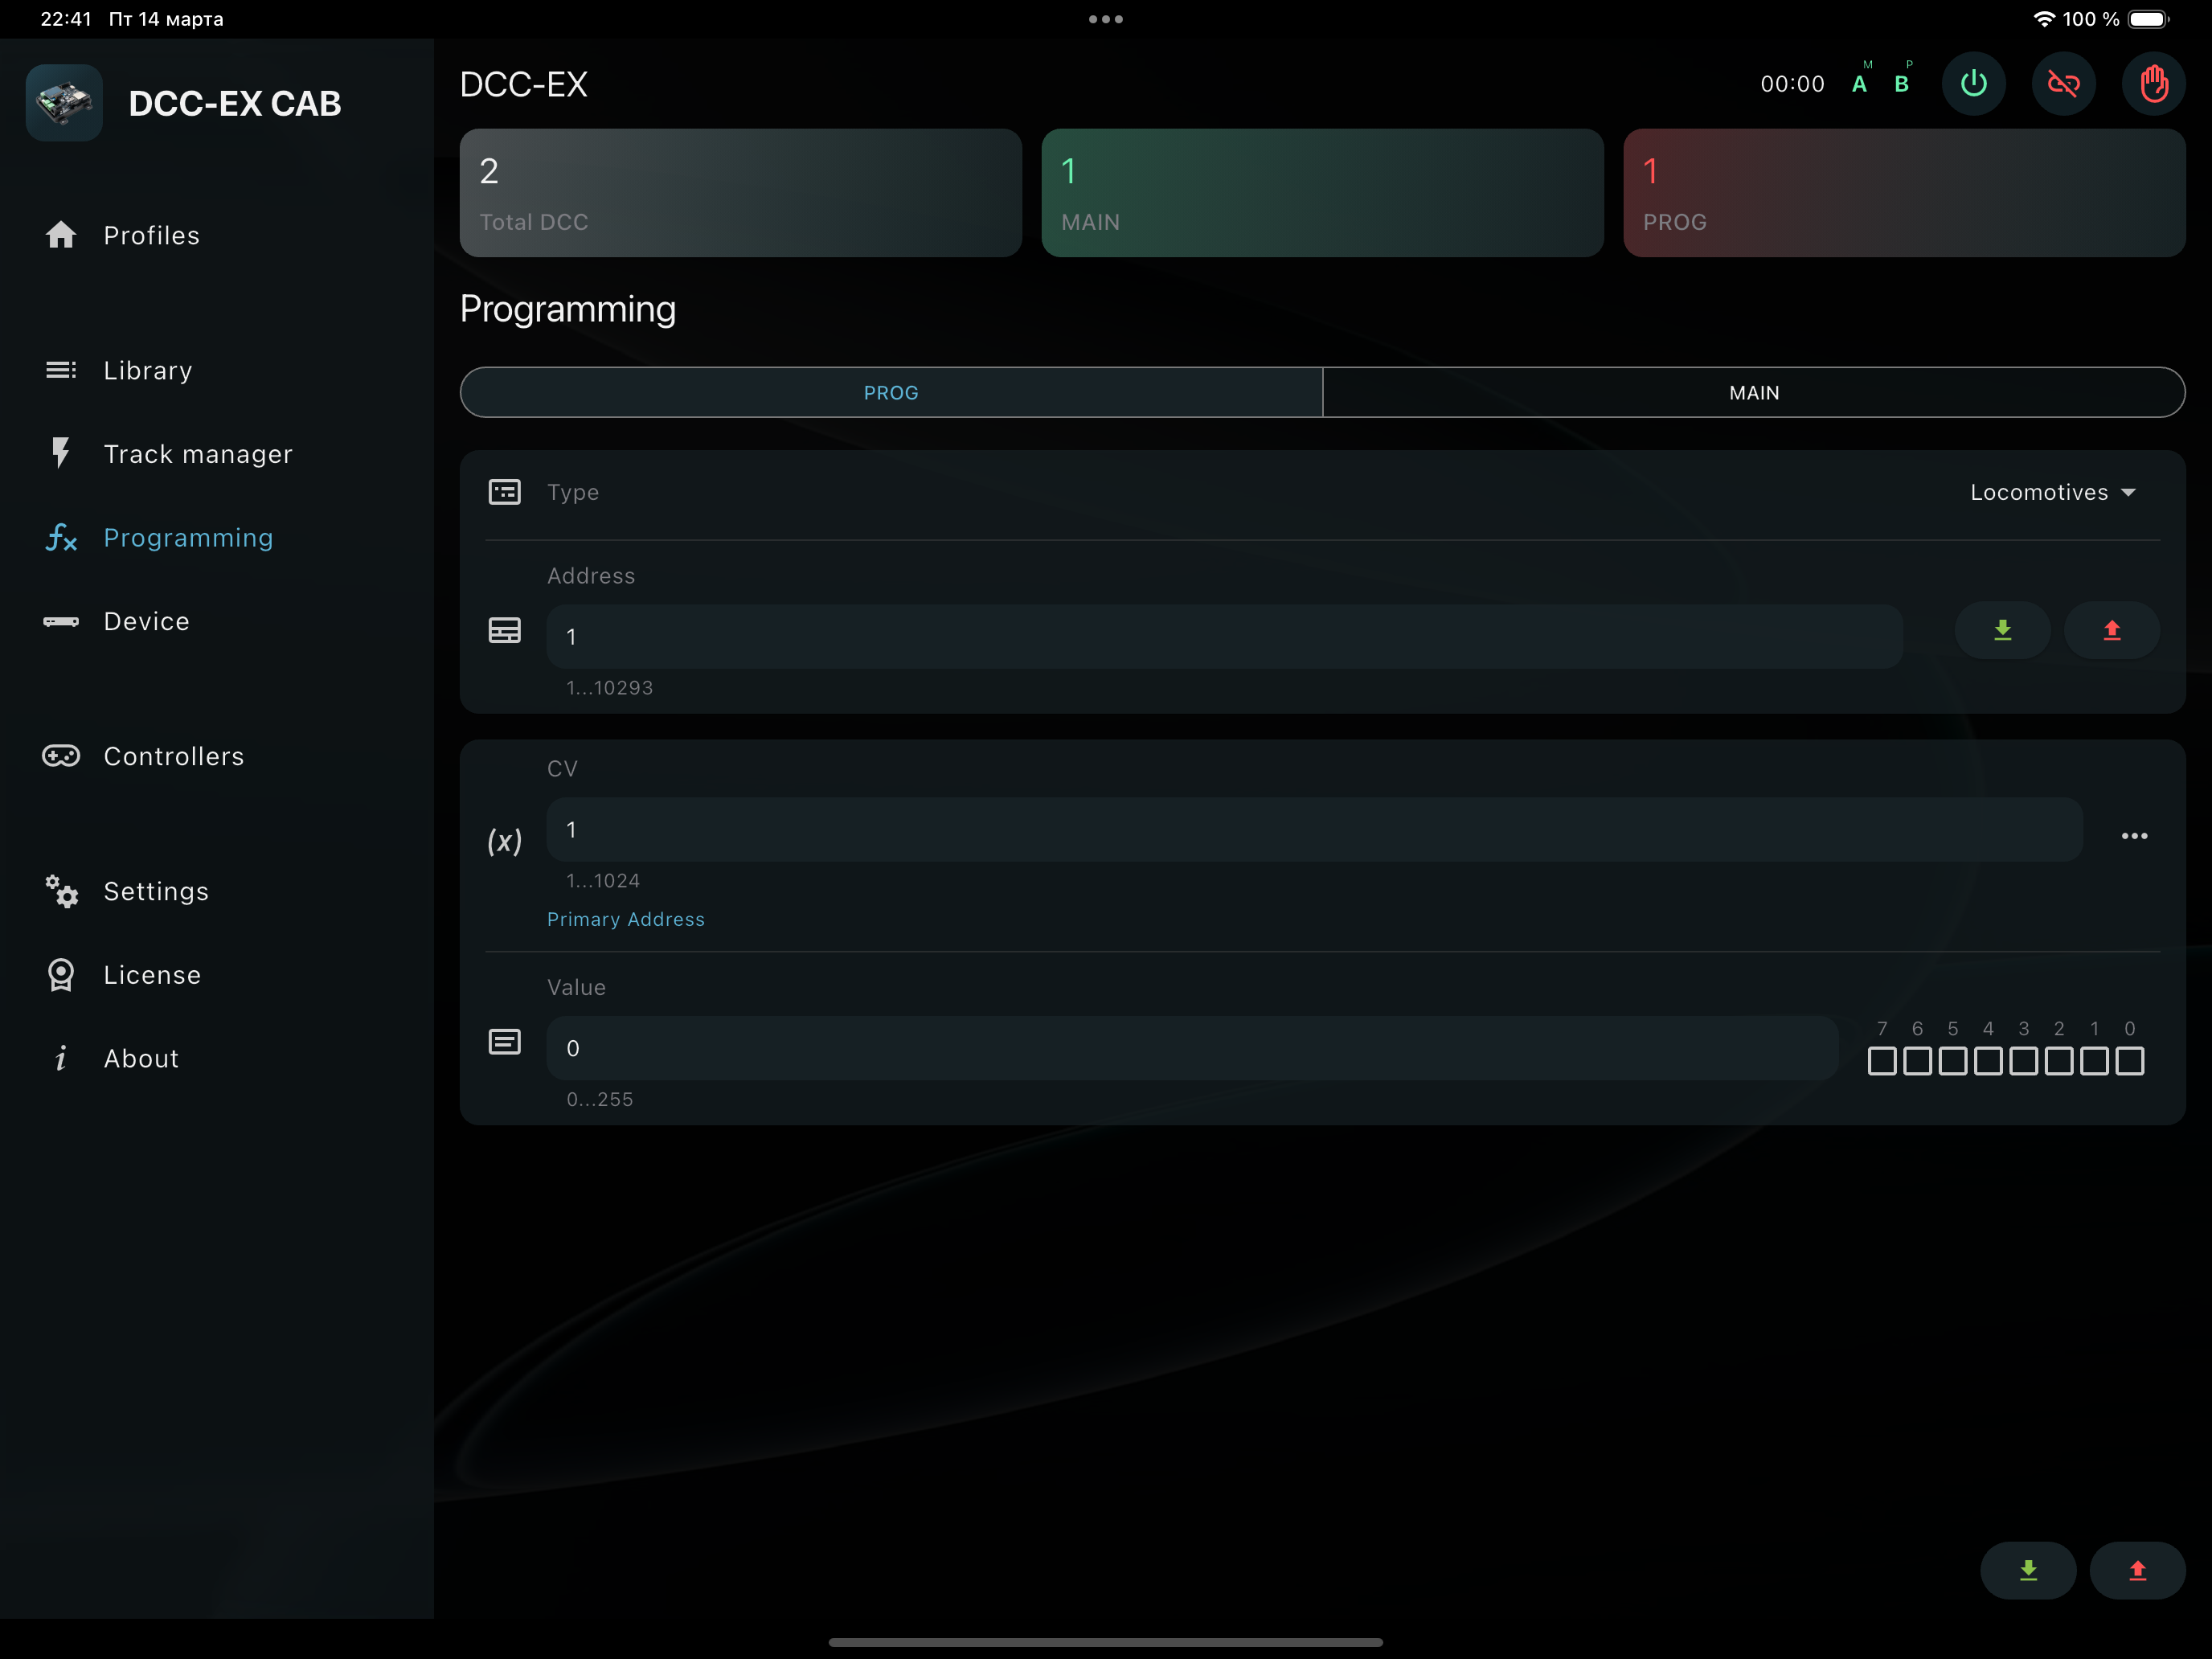The image size is (2212, 1659).
Task: Hit the emergency stop hand icon
Action: click(2154, 84)
